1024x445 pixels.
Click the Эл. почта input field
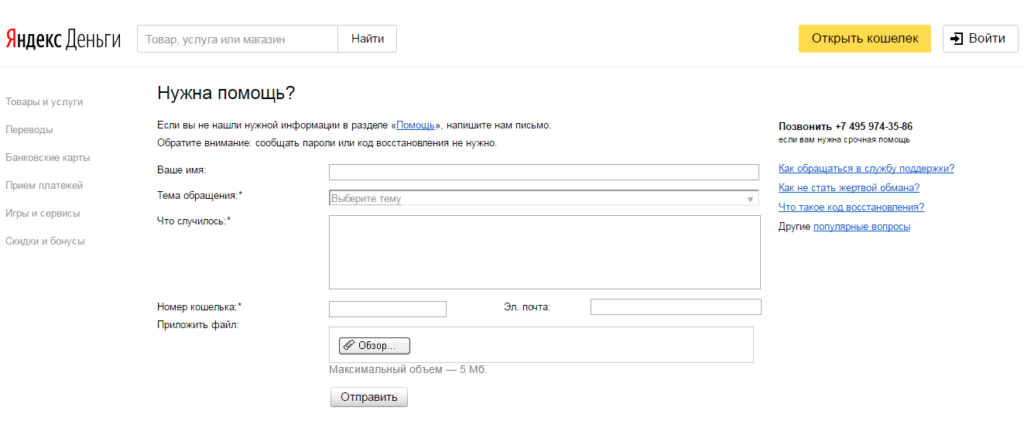675,307
